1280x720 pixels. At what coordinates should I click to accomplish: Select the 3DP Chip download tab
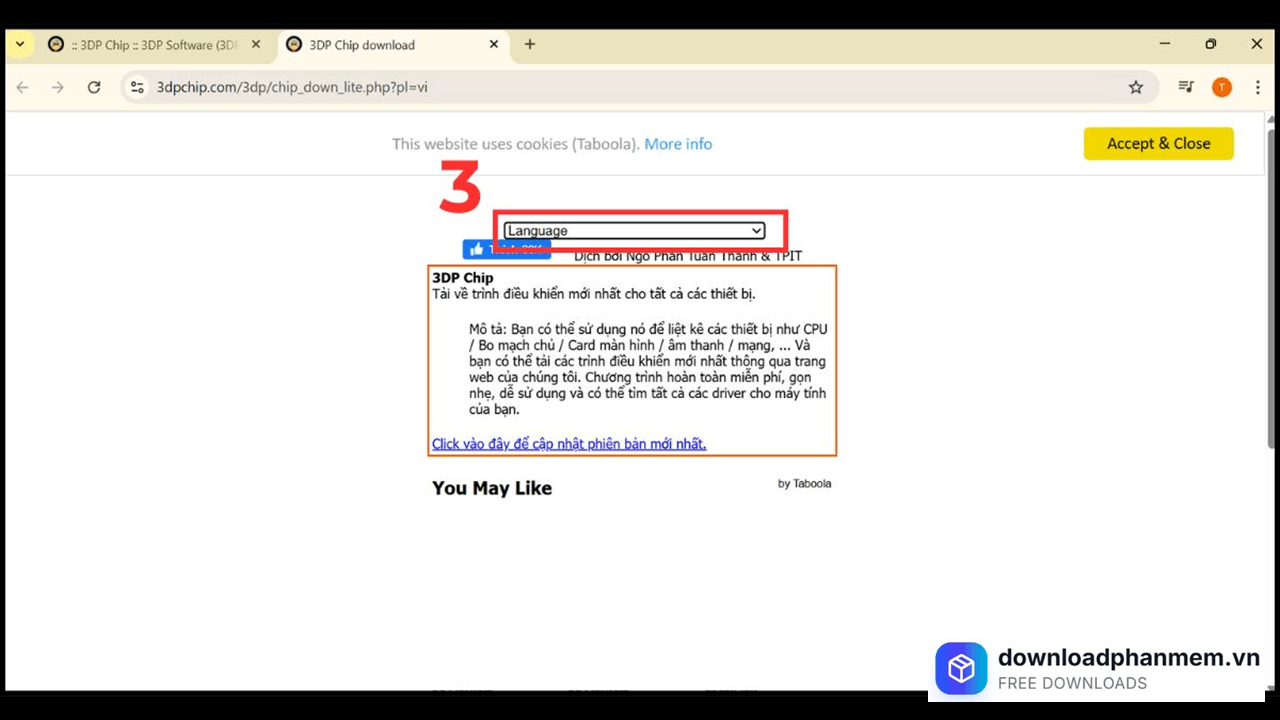[x=380, y=45]
